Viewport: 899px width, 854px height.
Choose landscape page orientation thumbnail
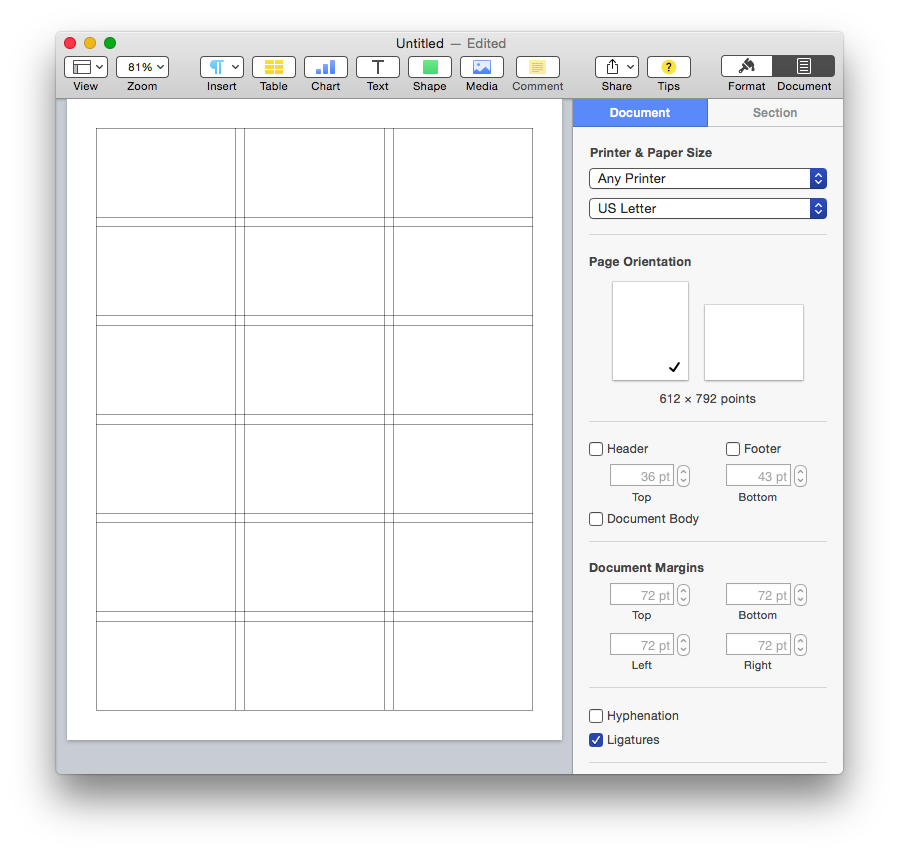753,342
